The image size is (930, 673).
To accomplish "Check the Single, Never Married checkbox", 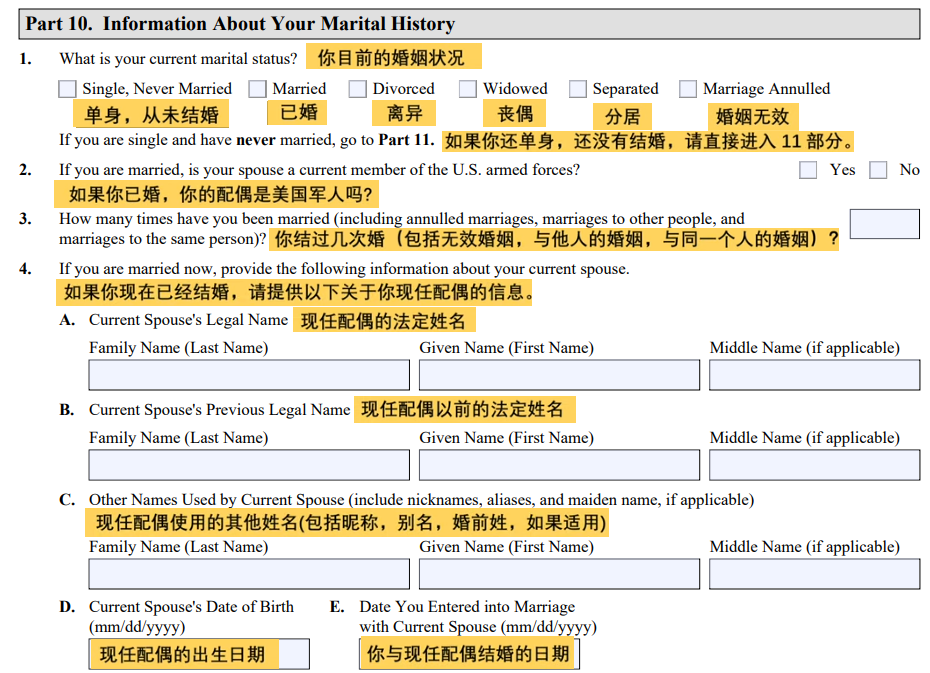I will point(67,89).
